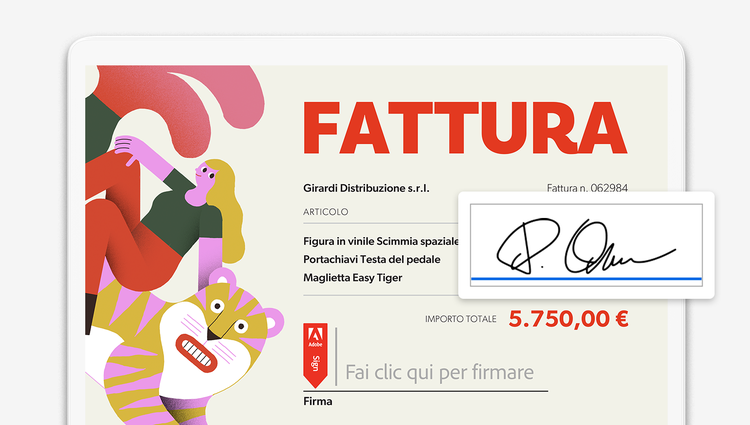
Task: Click the Adobe Sign red tag icon
Action: (x=315, y=355)
